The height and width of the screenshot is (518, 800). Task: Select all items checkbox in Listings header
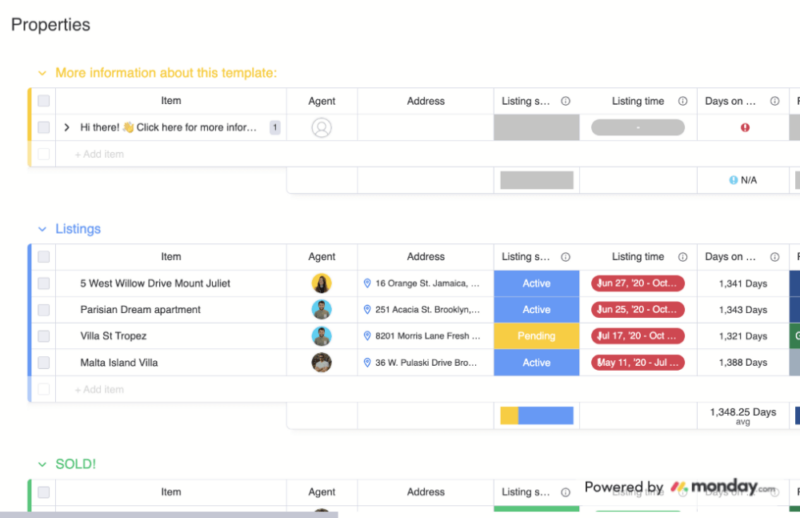pyautogui.click(x=44, y=257)
